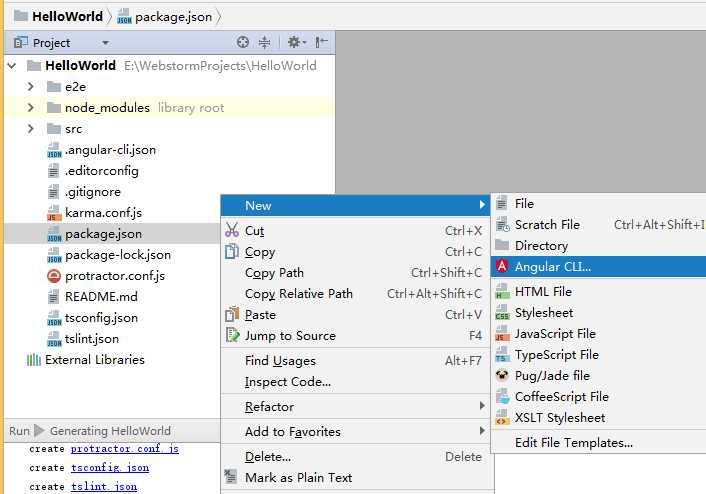Open tslint.json link in Run output
Screen dimensions: 706x494
(x=104, y=487)
